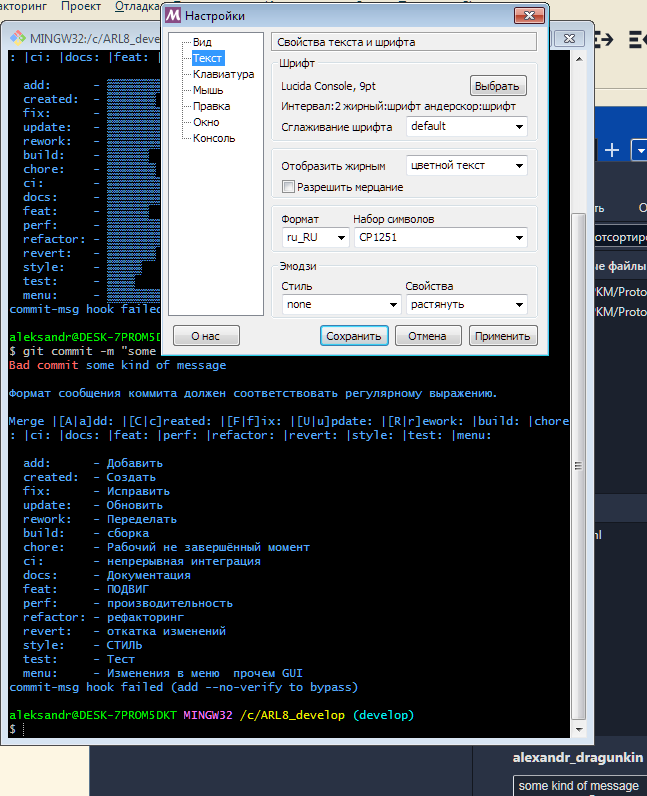
Task: Open the Сглаживание шрифта dropdown
Action: 466,126
